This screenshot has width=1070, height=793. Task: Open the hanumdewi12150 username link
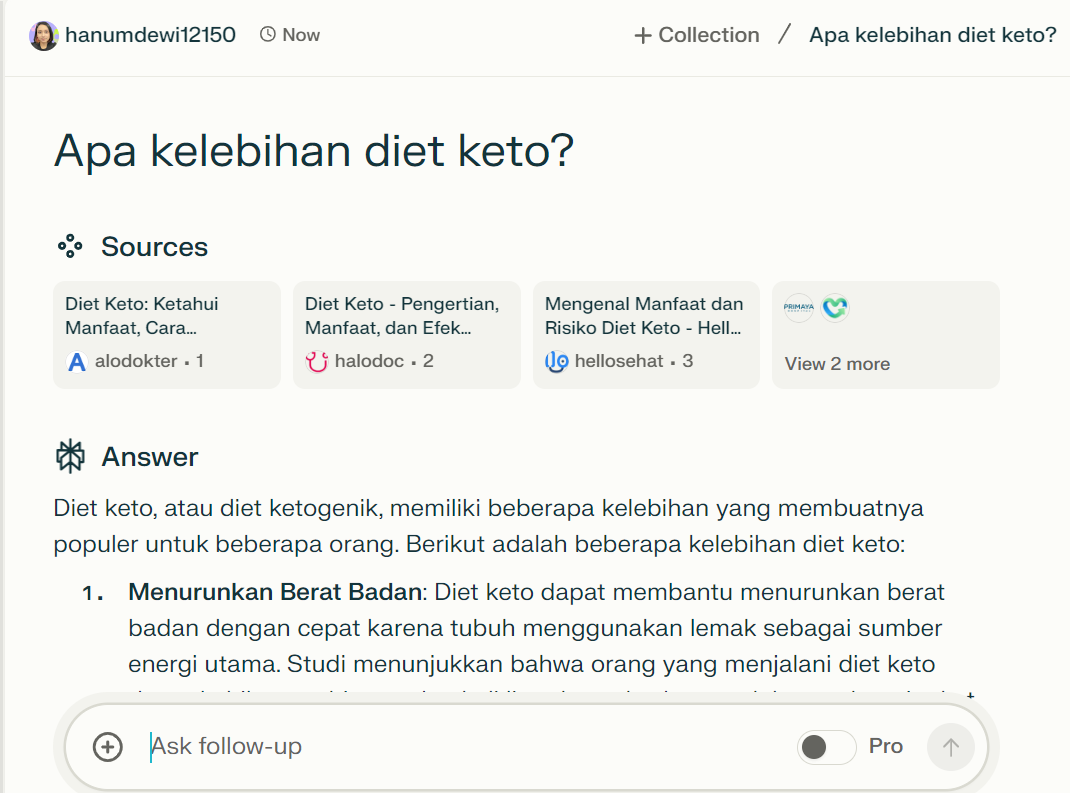coord(150,35)
